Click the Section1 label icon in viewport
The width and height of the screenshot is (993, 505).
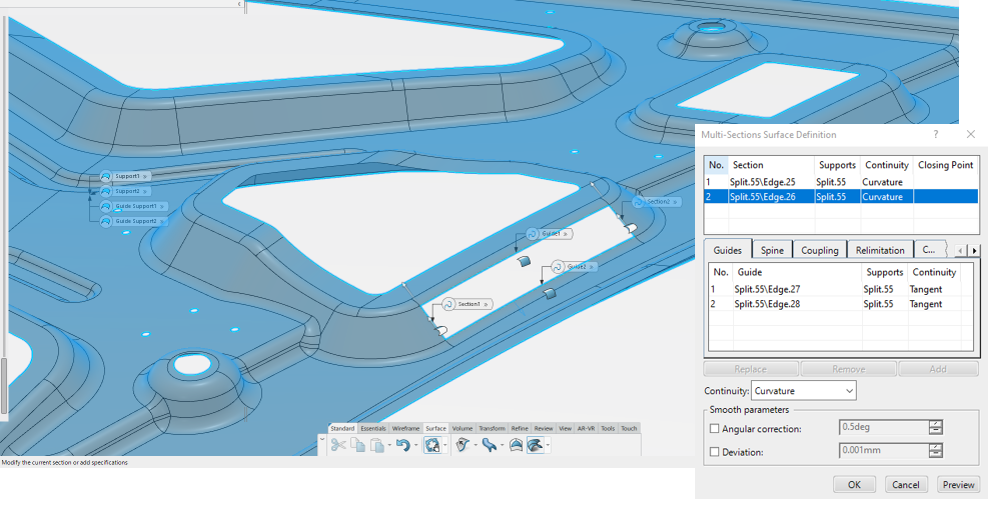point(448,304)
